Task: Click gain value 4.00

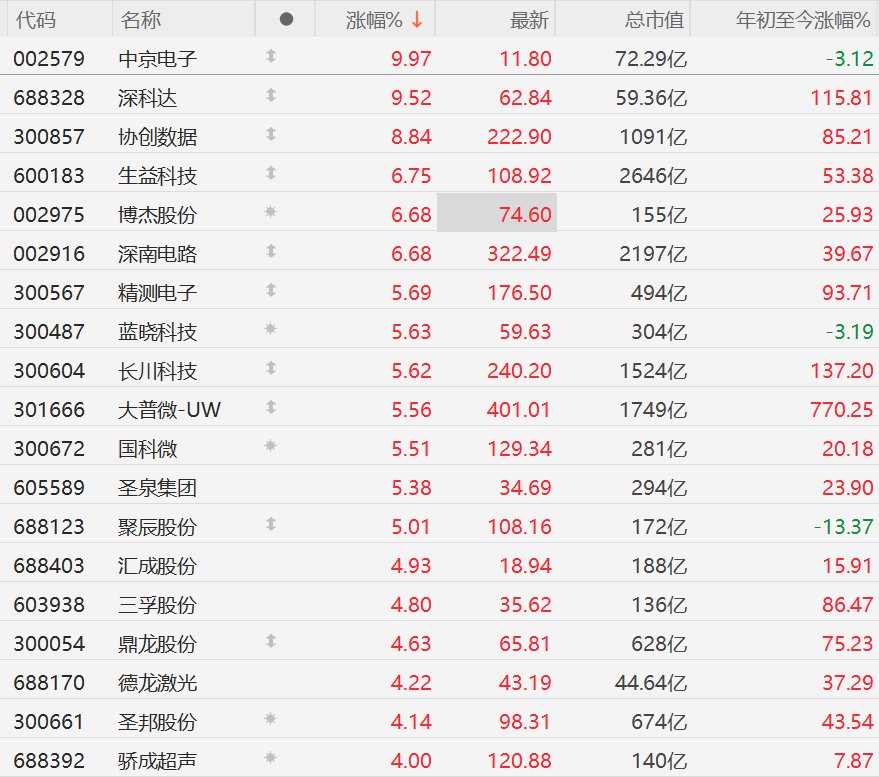Action: coord(411,761)
